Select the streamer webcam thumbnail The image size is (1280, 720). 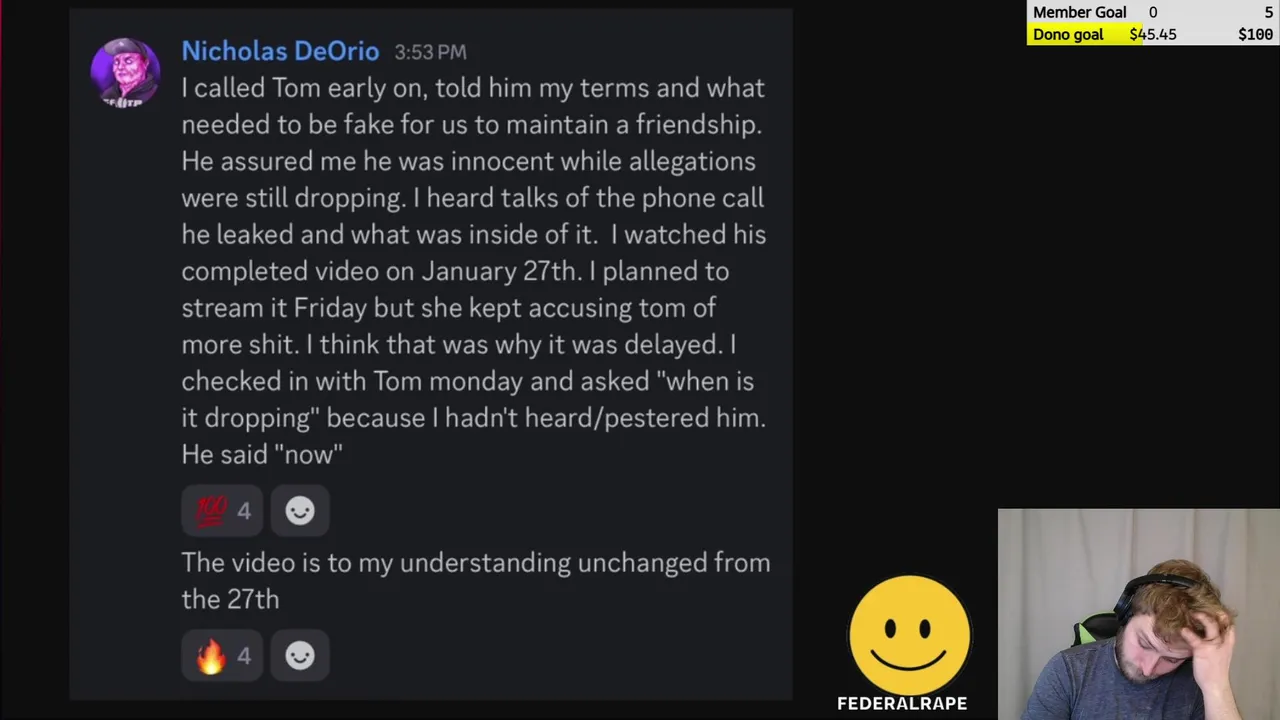tap(1138, 614)
